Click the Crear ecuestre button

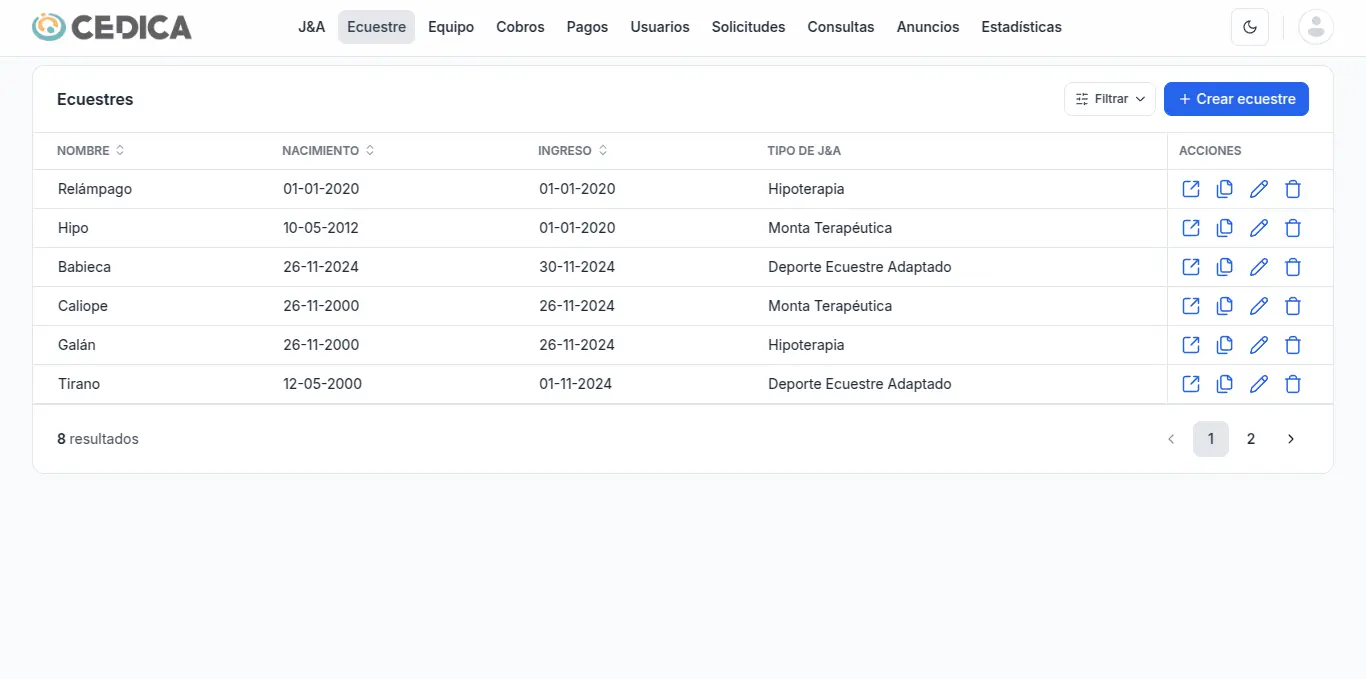(x=1236, y=99)
